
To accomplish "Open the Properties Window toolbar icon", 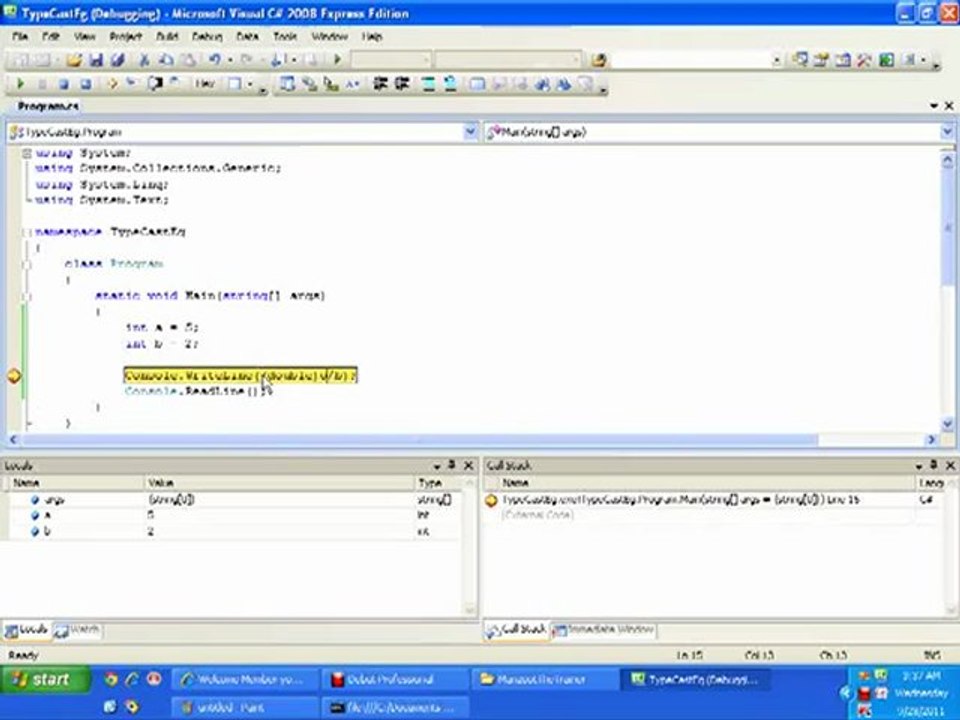I will (821, 60).
